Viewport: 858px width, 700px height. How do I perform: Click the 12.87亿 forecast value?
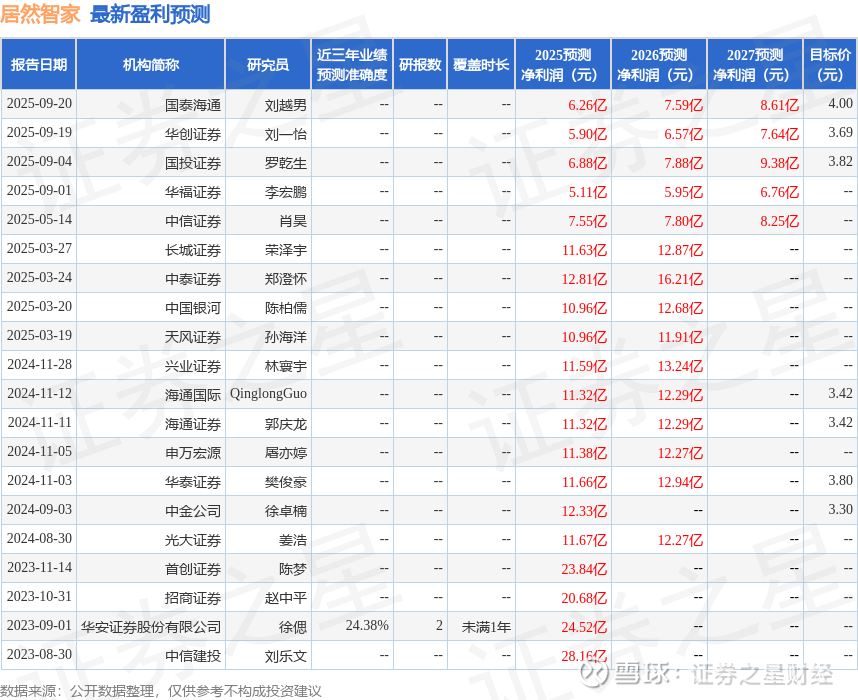(x=680, y=250)
